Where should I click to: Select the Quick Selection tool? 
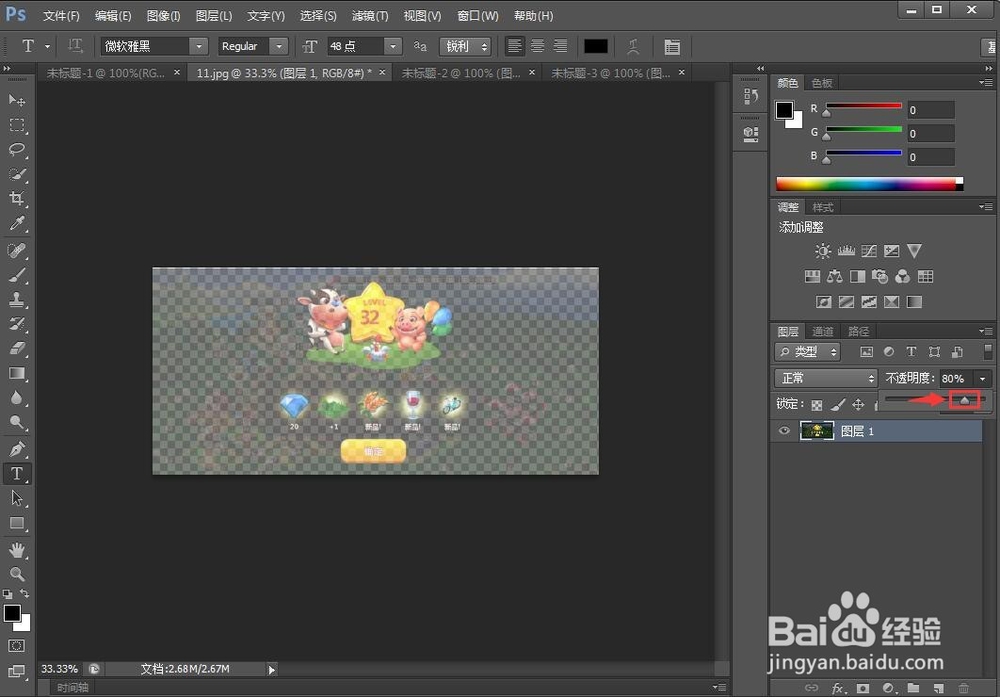pyautogui.click(x=17, y=174)
